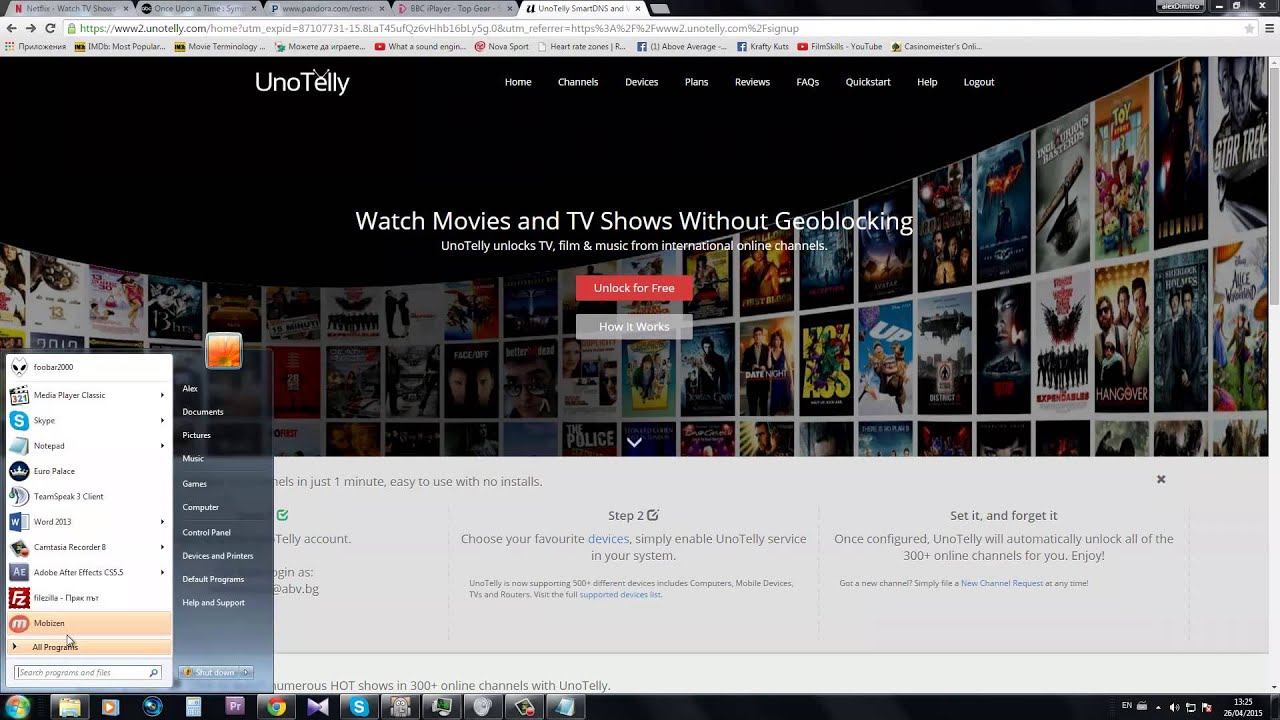Open foobar2000 from the Start menu
Screen dimensions: 1280x720
click(x=88, y=367)
